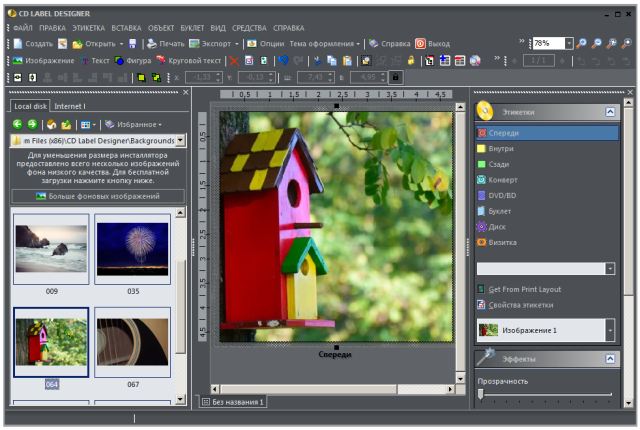Collapse the Этикетки panel section
This screenshot has height=430, width=640.
click(x=610, y=113)
